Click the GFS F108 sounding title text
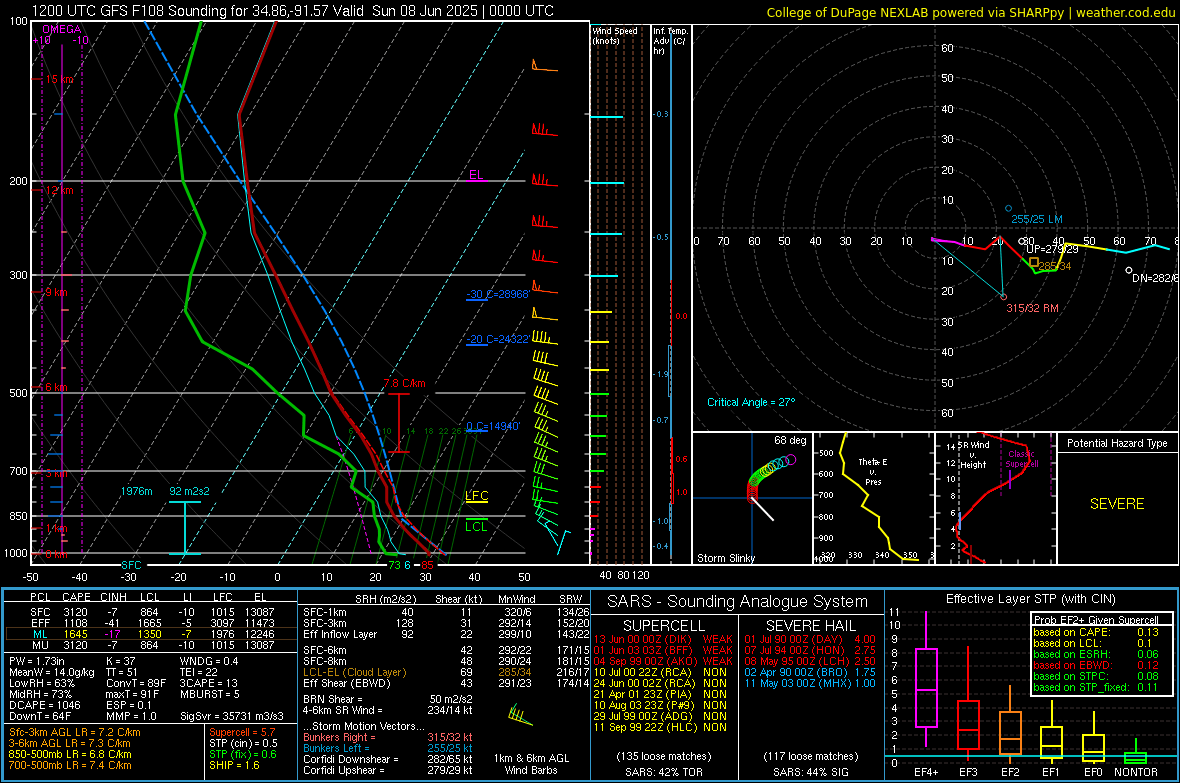 (x=293, y=11)
